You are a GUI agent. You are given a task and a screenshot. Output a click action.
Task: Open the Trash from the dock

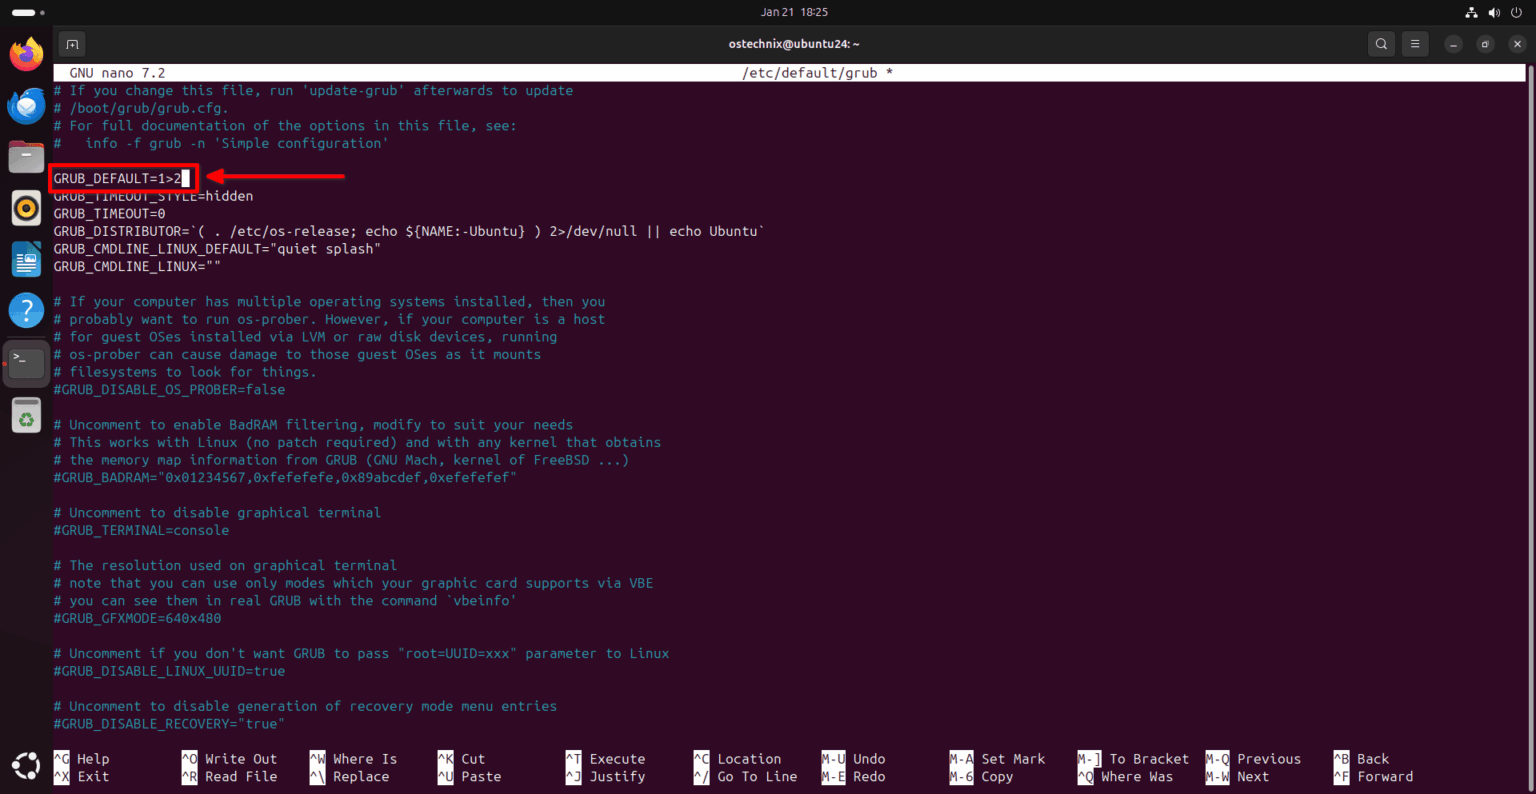point(26,414)
